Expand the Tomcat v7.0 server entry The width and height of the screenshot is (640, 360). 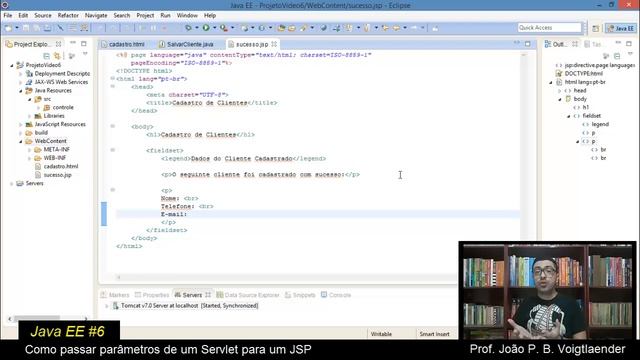point(107,306)
